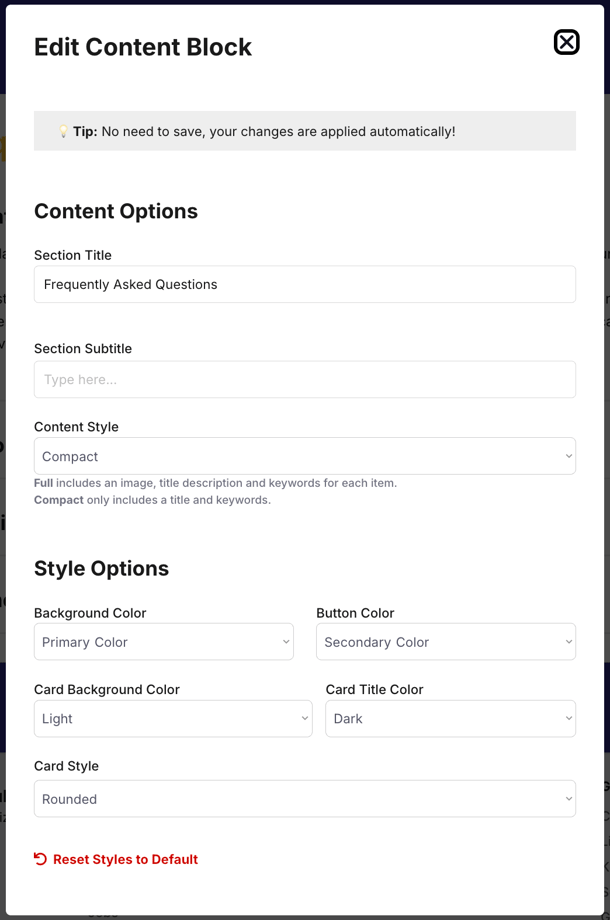Click the chevron of Card Background Color select
This screenshot has height=920, width=610.
[305, 719]
